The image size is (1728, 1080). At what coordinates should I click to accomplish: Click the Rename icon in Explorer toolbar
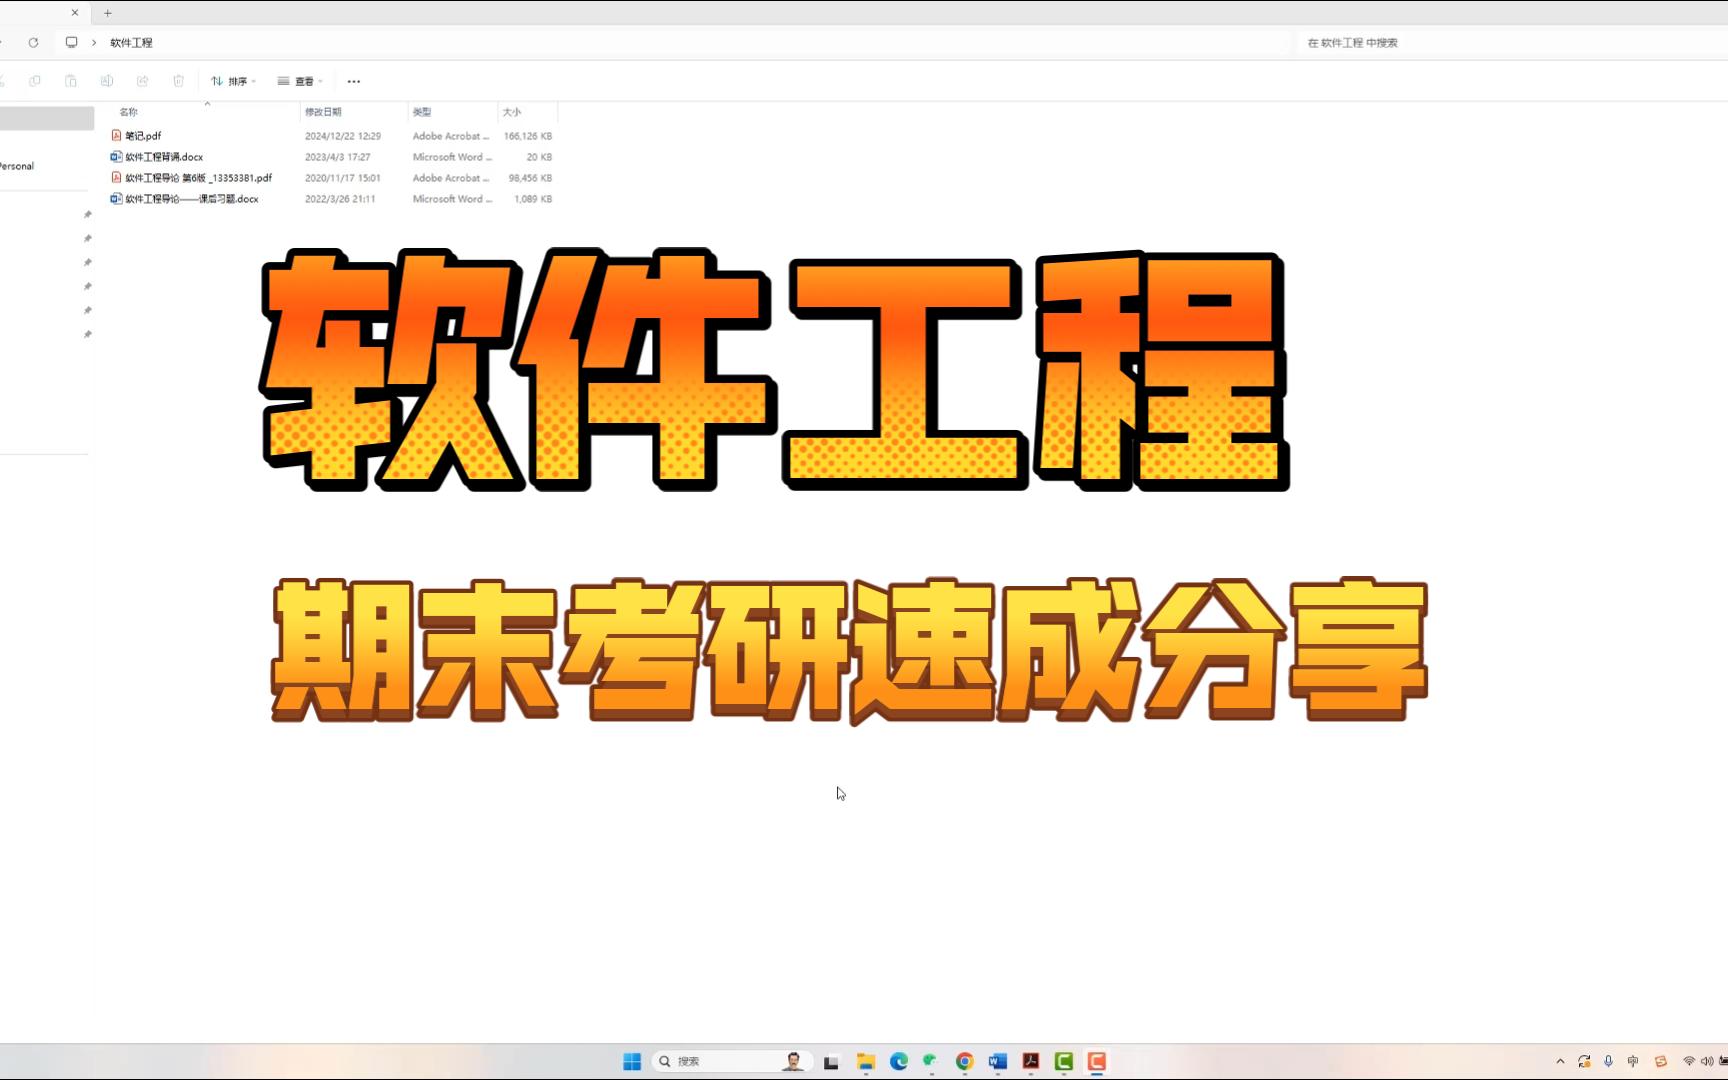[107, 81]
